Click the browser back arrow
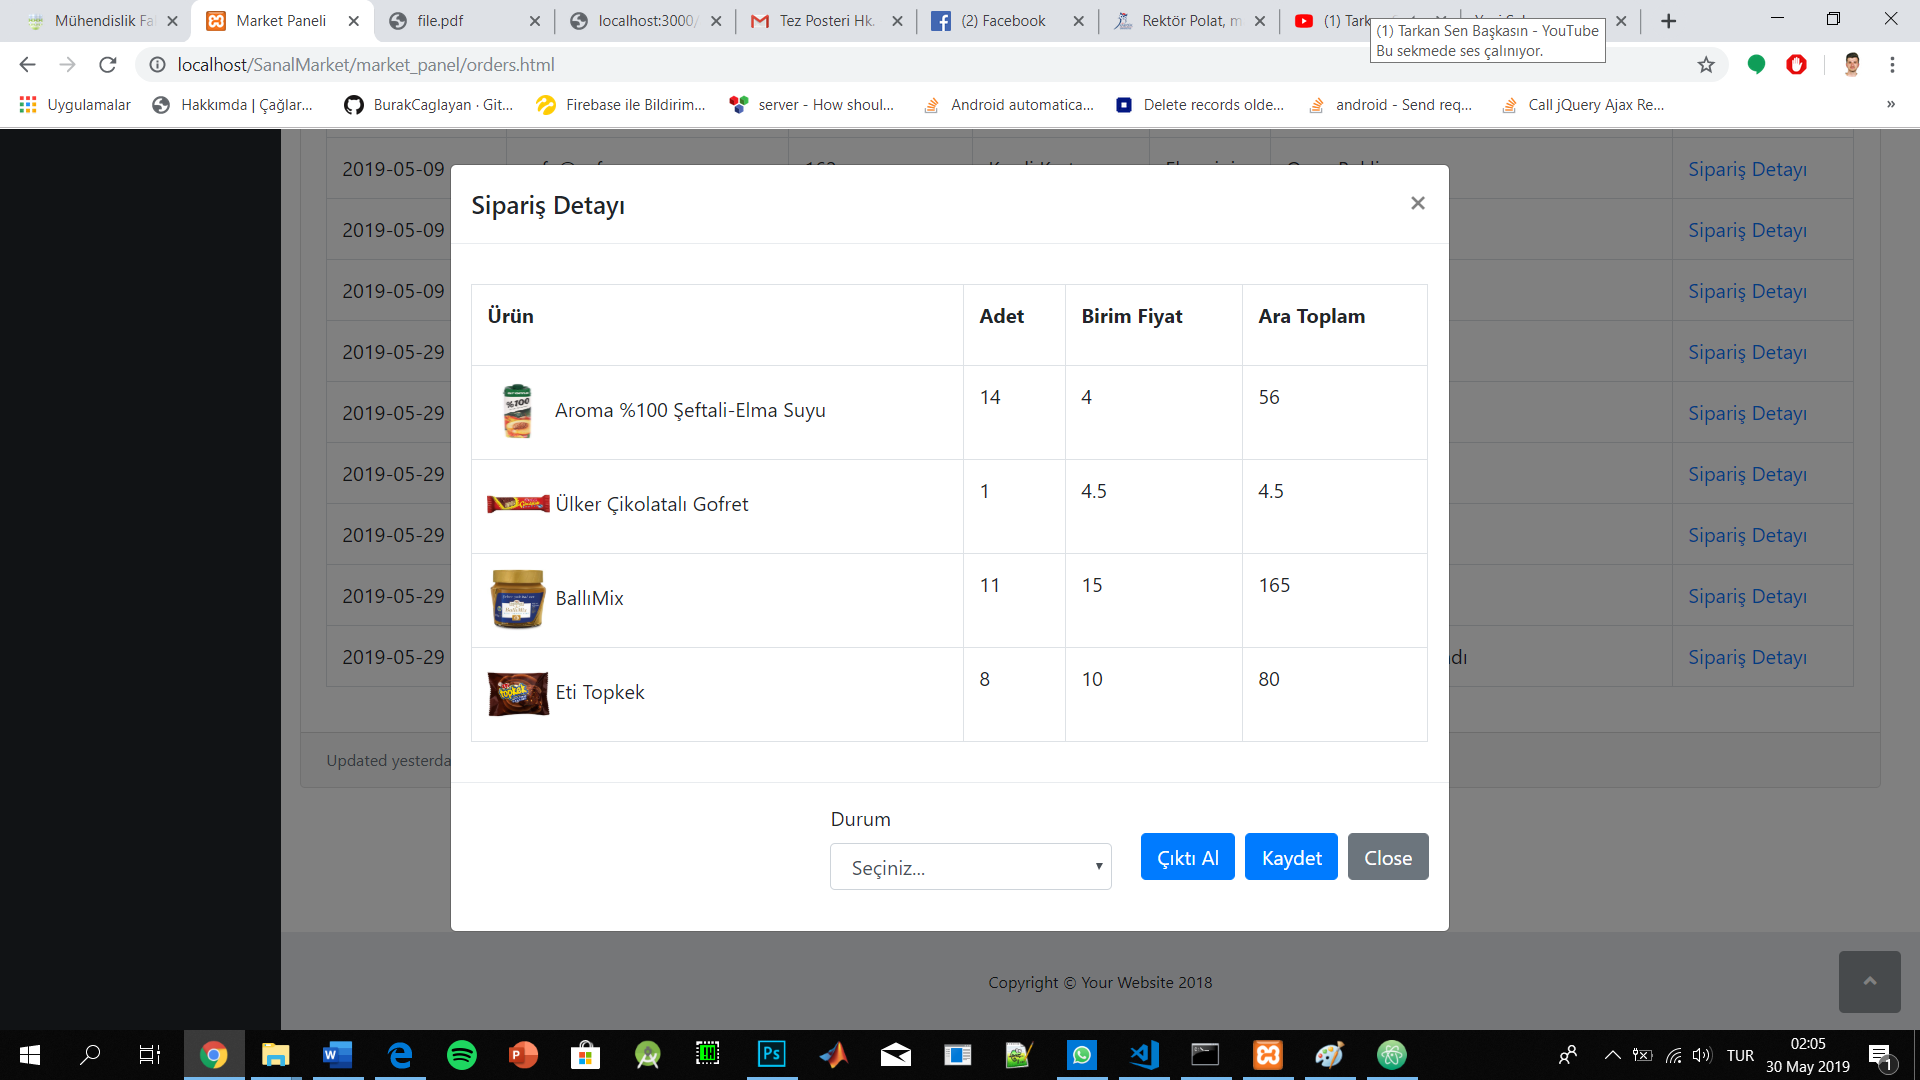Viewport: 1920px width, 1080px height. [x=26, y=64]
